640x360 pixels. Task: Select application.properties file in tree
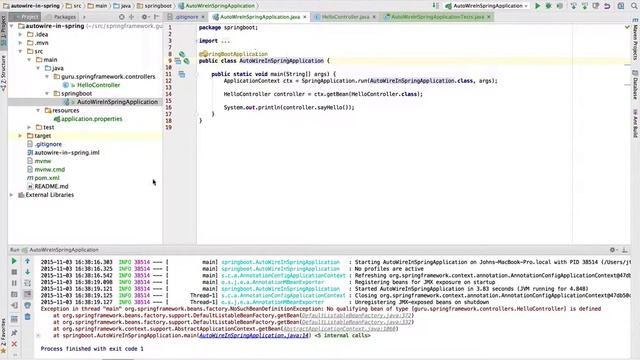[x=91, y=119]
